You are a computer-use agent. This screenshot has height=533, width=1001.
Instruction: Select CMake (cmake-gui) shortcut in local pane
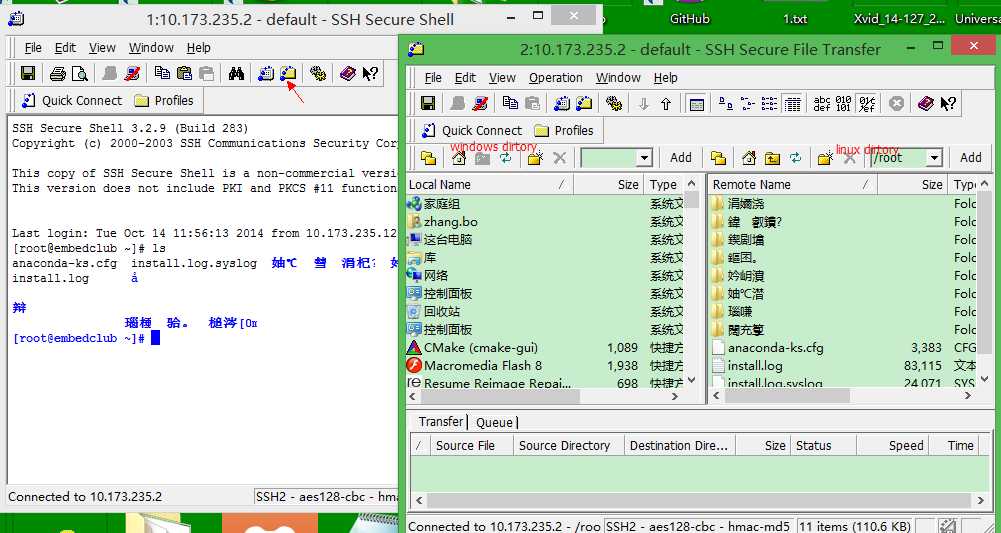click(x=480, y=348)
